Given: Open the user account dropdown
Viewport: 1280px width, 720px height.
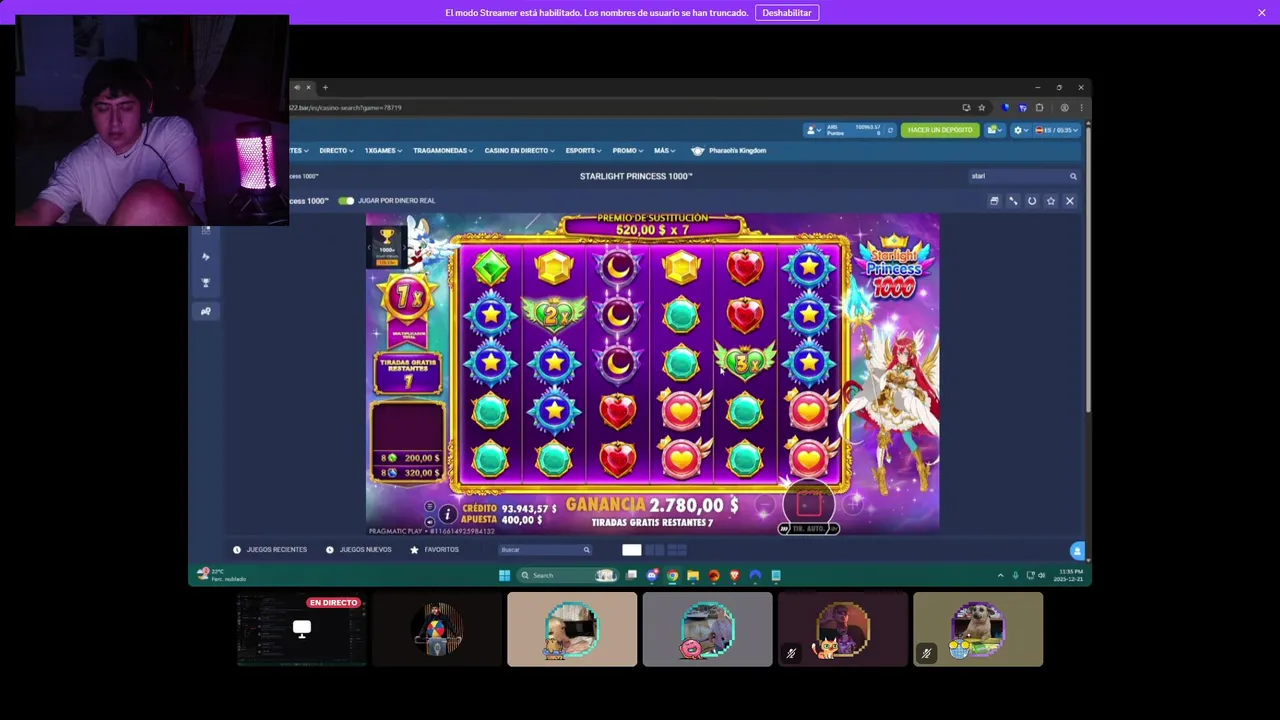Looking at the screenshot, I should [816, 130].
